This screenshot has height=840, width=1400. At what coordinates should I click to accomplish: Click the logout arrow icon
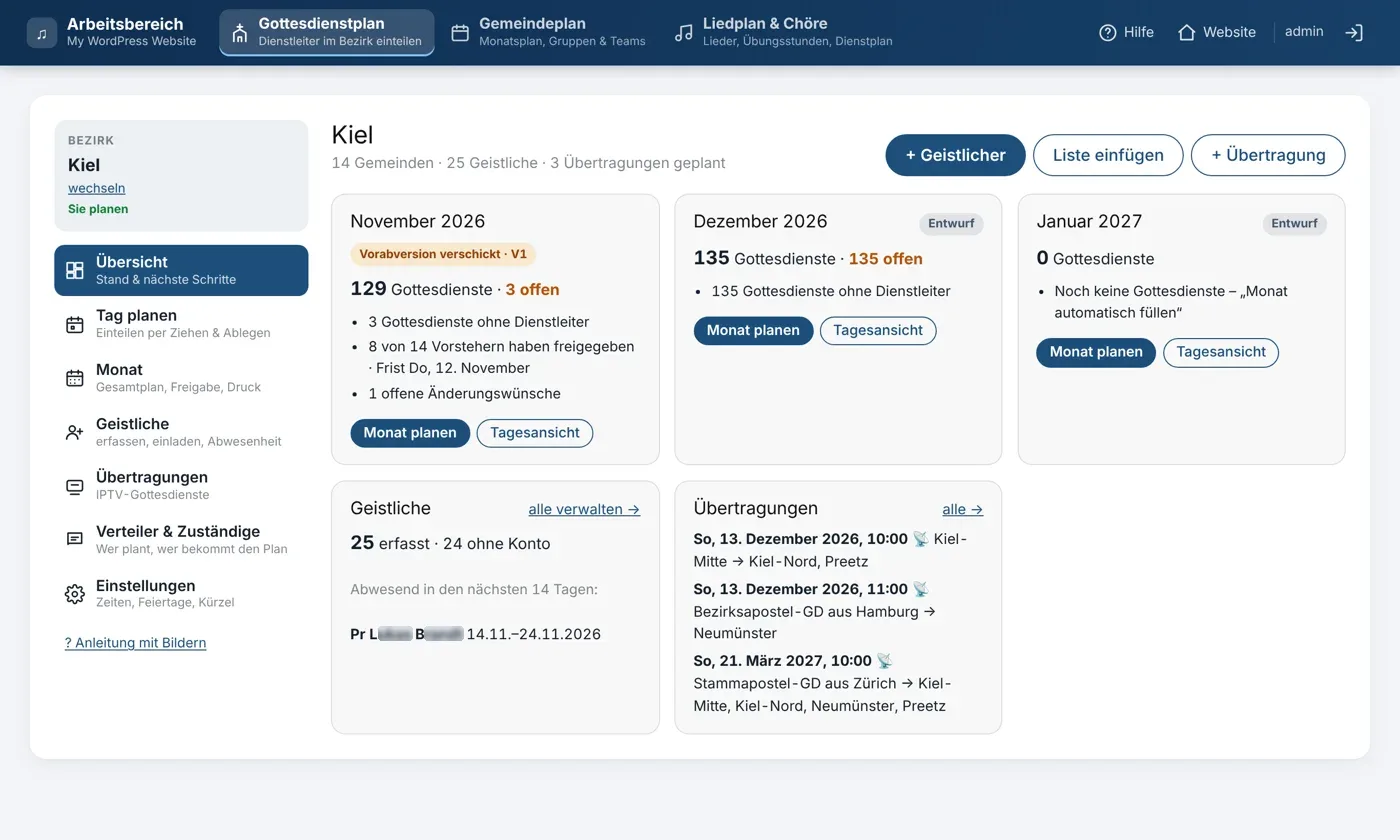tap(1354, 32)
